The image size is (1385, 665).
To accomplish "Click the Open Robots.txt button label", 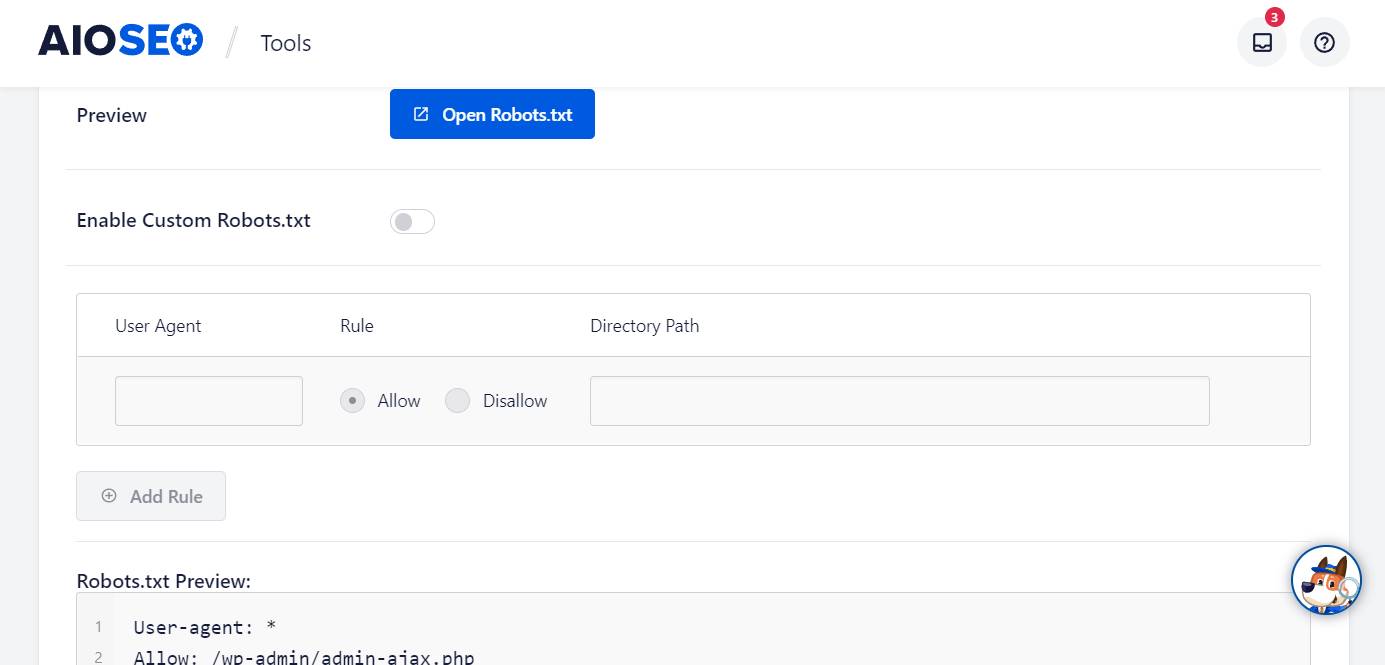I will coord(507,115).
